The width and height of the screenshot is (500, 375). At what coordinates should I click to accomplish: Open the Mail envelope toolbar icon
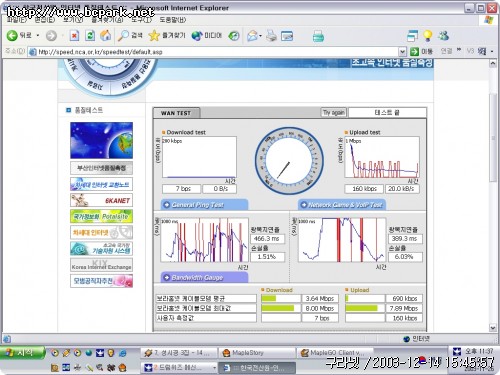(252, 36)
